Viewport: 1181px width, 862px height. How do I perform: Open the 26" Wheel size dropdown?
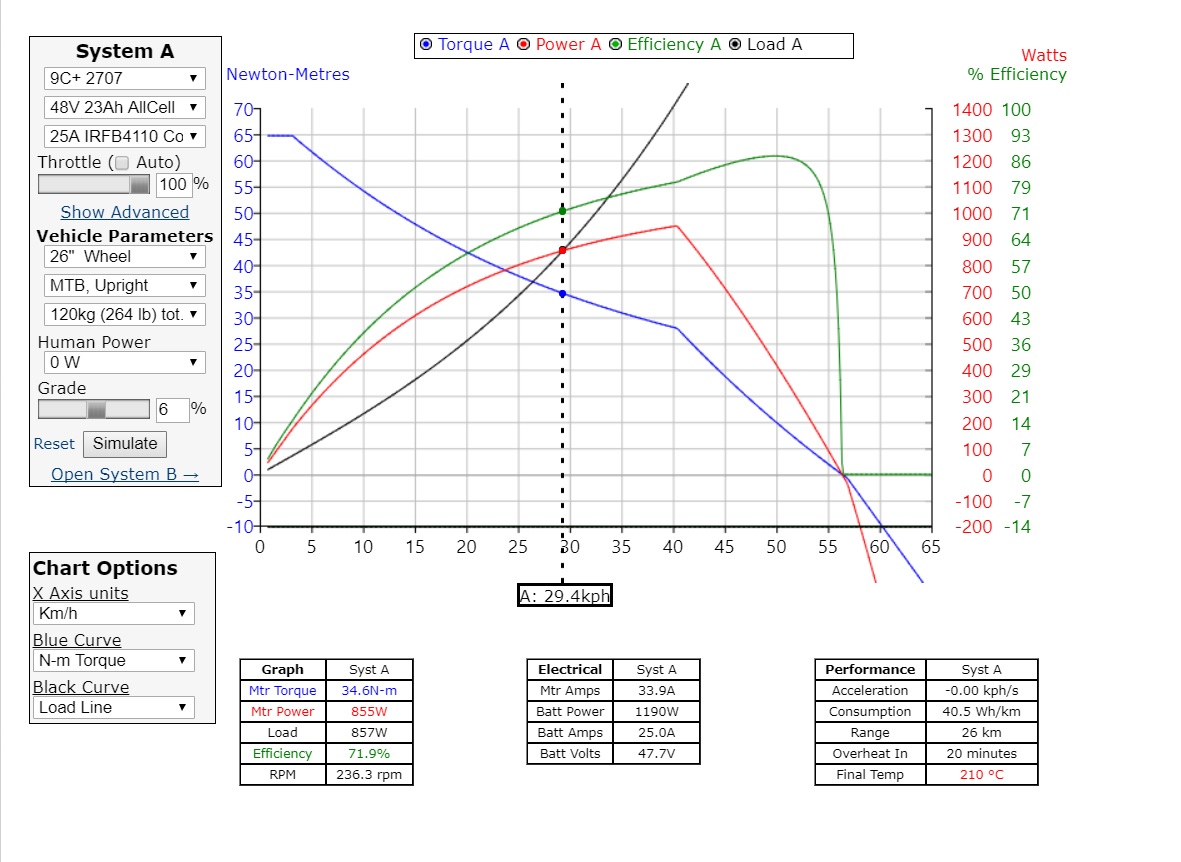point(124,256)
